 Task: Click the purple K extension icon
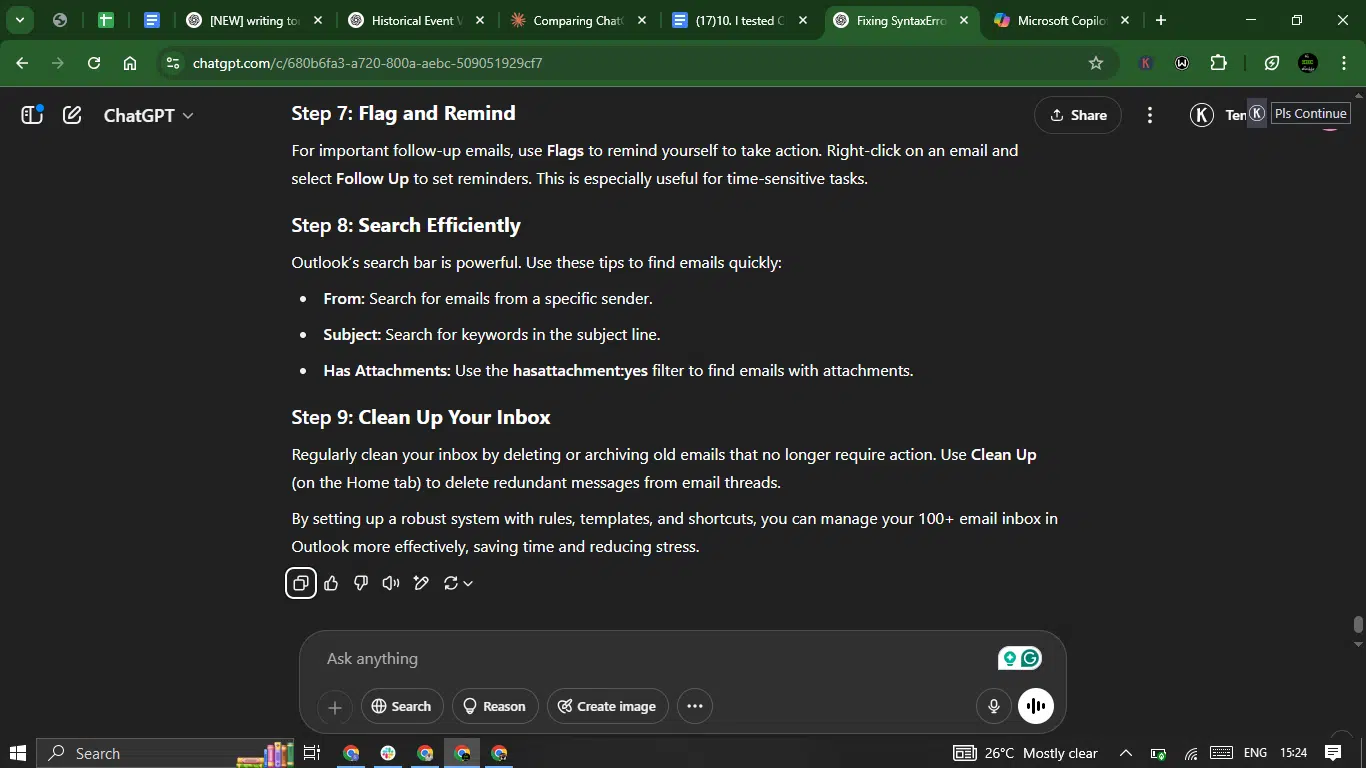click(x=1146, y=63)
